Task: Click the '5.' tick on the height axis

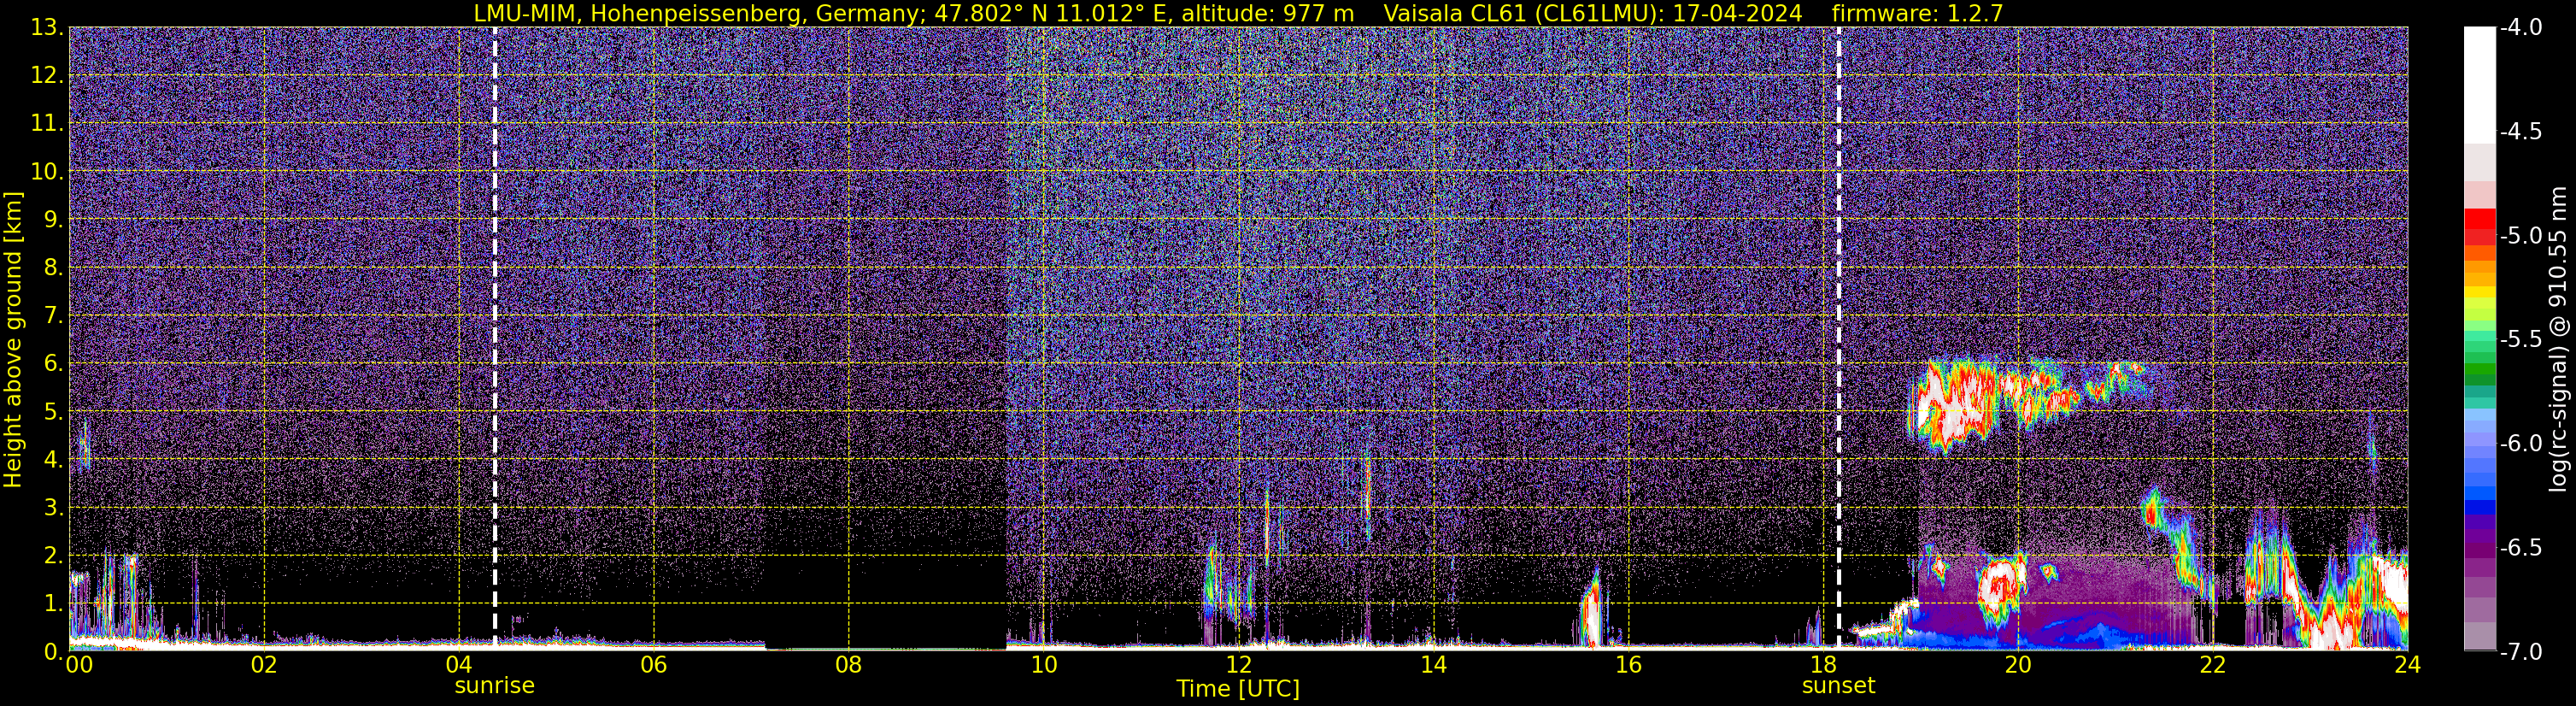Action: (55, 411)
